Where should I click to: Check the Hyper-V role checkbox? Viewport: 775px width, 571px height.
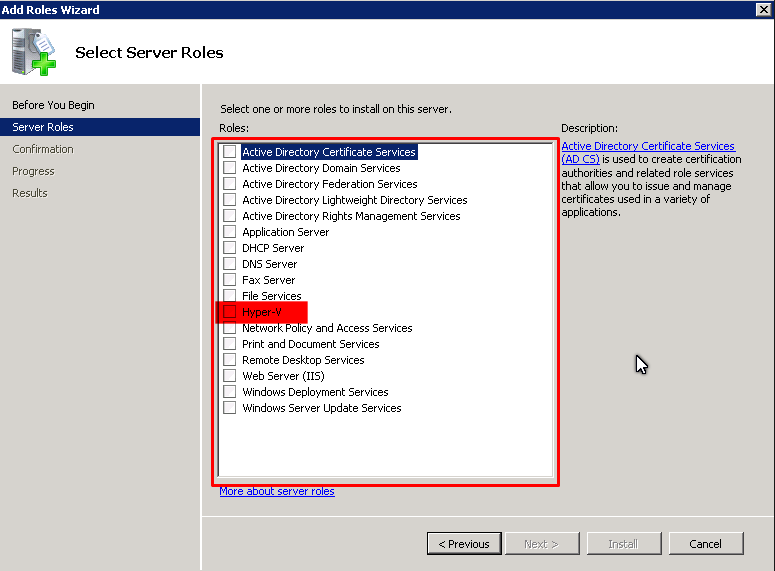point(229,311)
